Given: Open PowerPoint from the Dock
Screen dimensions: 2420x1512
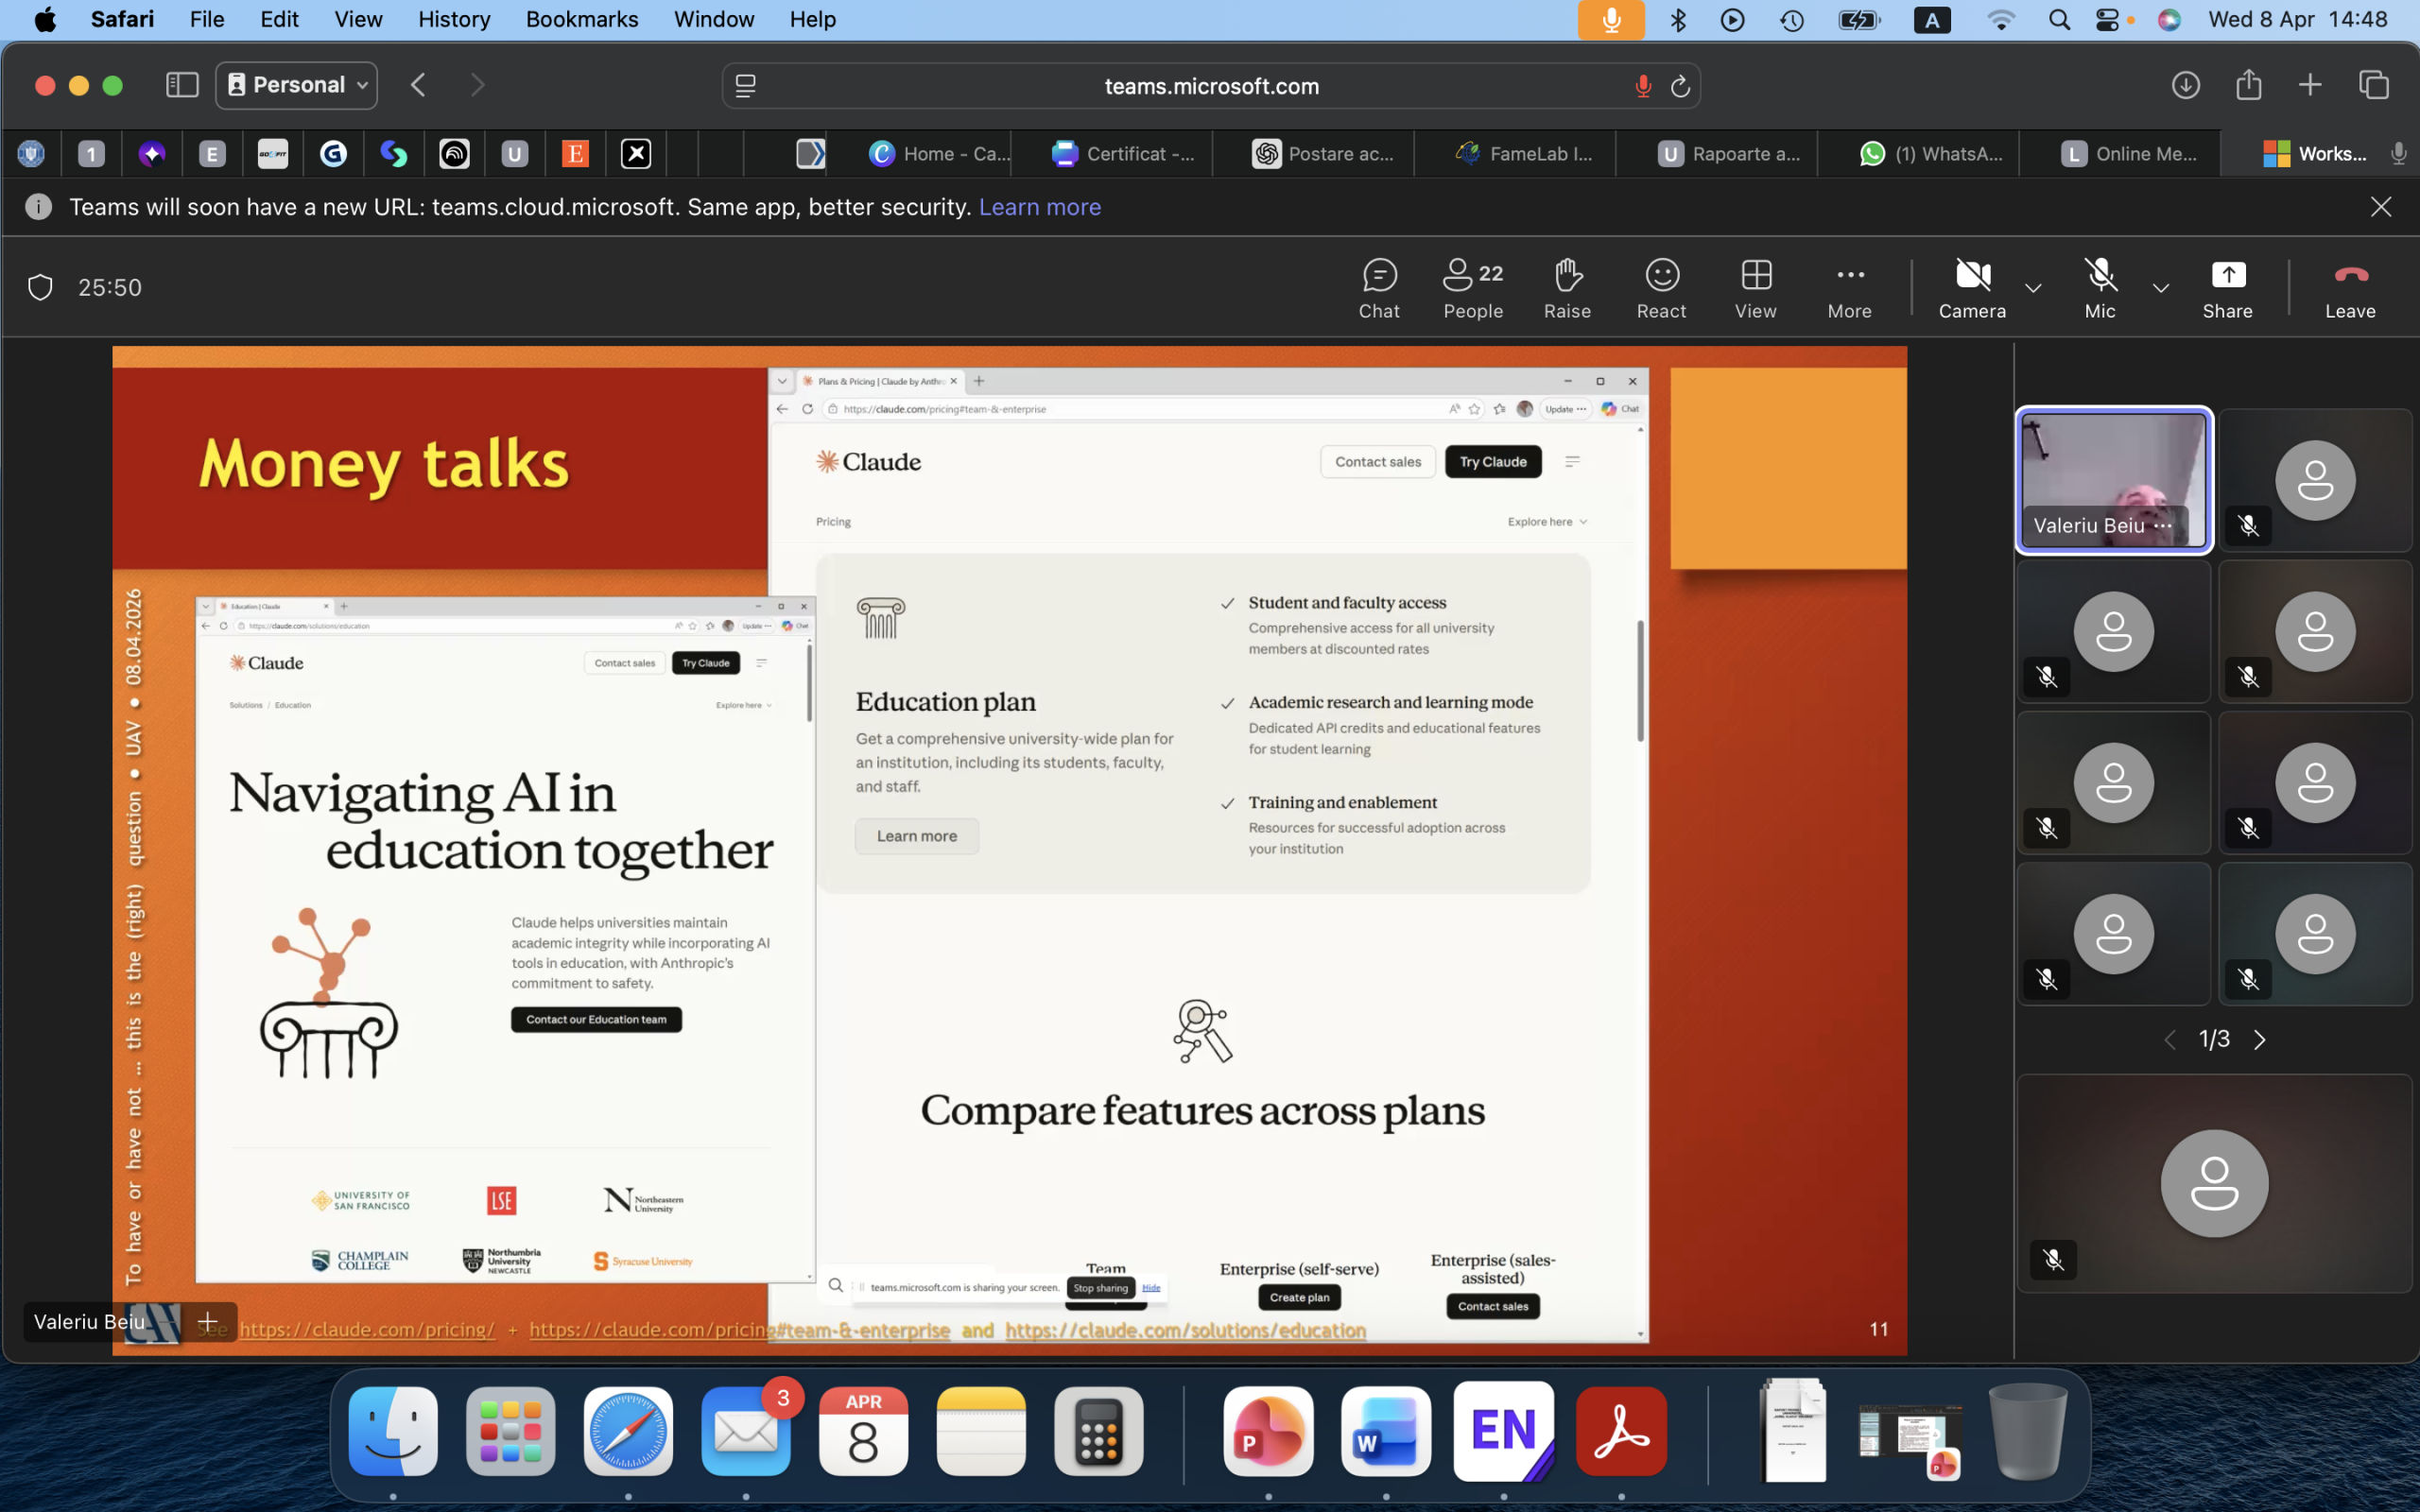Looking at the screenshot, I should coord(1268,1431).
